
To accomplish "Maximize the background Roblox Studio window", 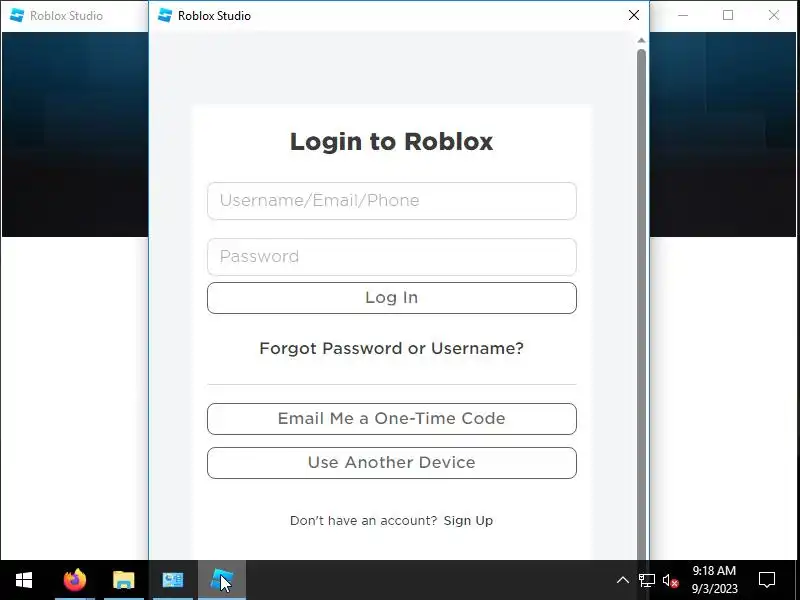I will 728,15.
